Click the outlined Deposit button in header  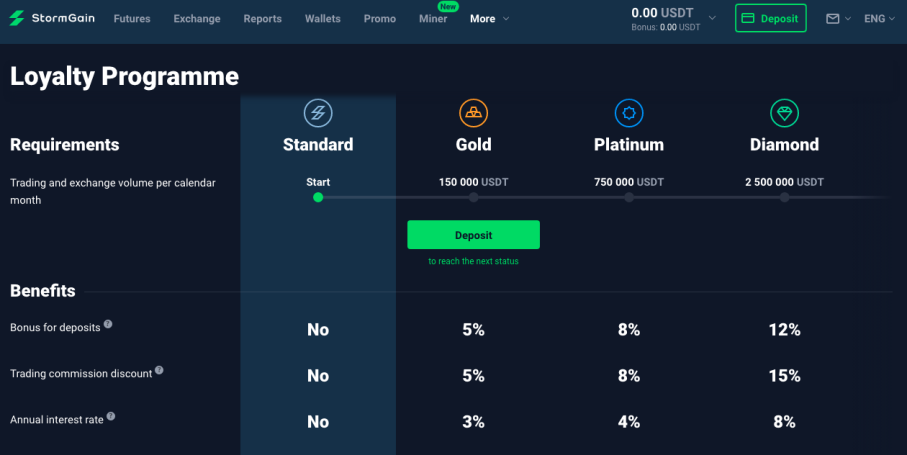click(x=770, y=18)
